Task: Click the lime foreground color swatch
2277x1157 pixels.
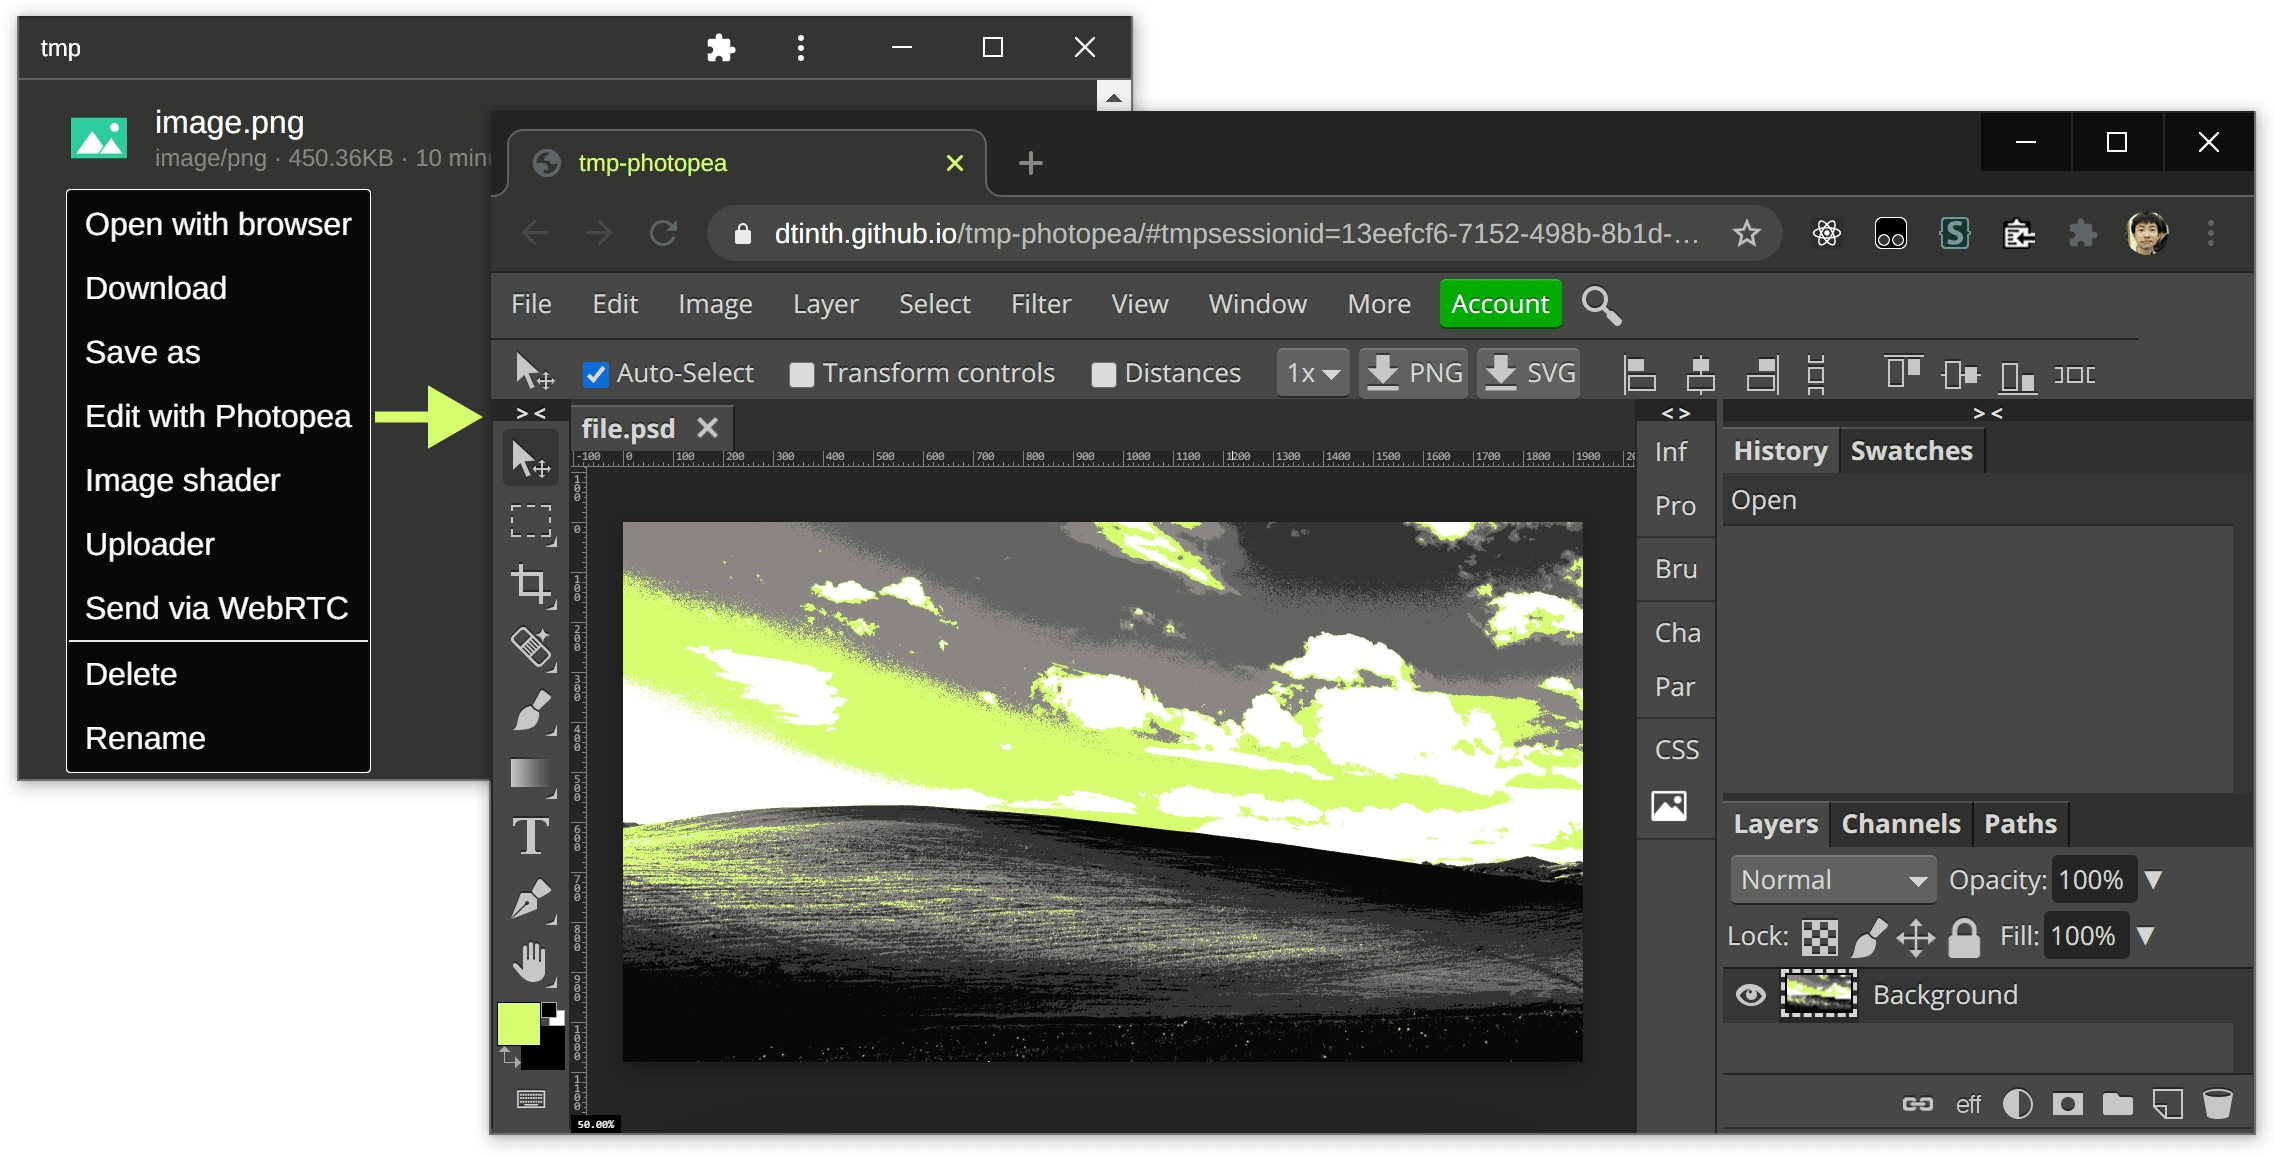Action: pos(518,1023)
